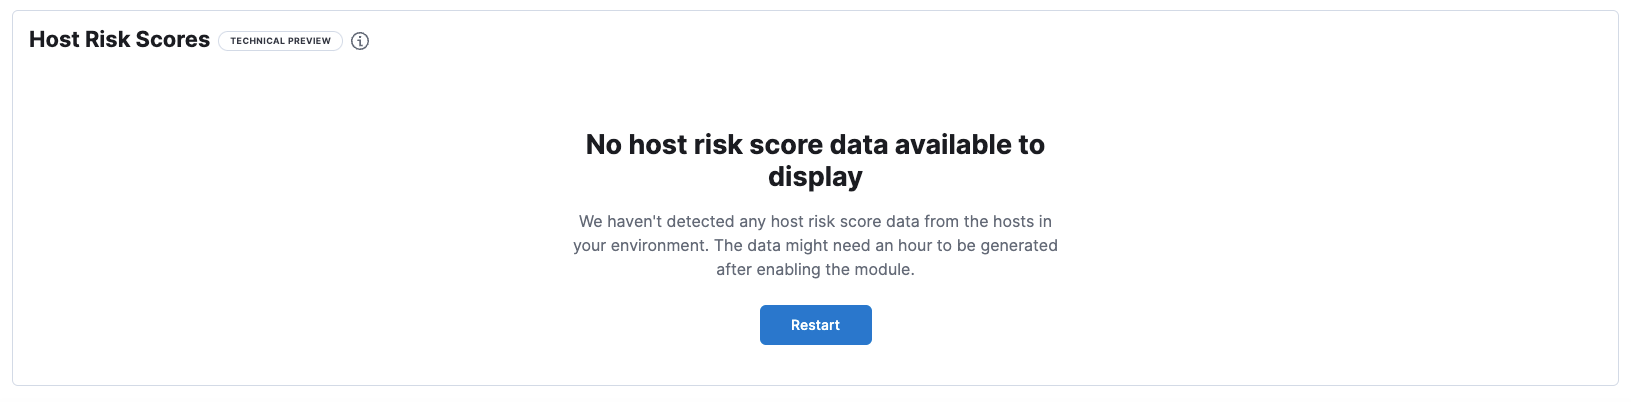Select the Host Risk Scores panel title

(119, 40)
